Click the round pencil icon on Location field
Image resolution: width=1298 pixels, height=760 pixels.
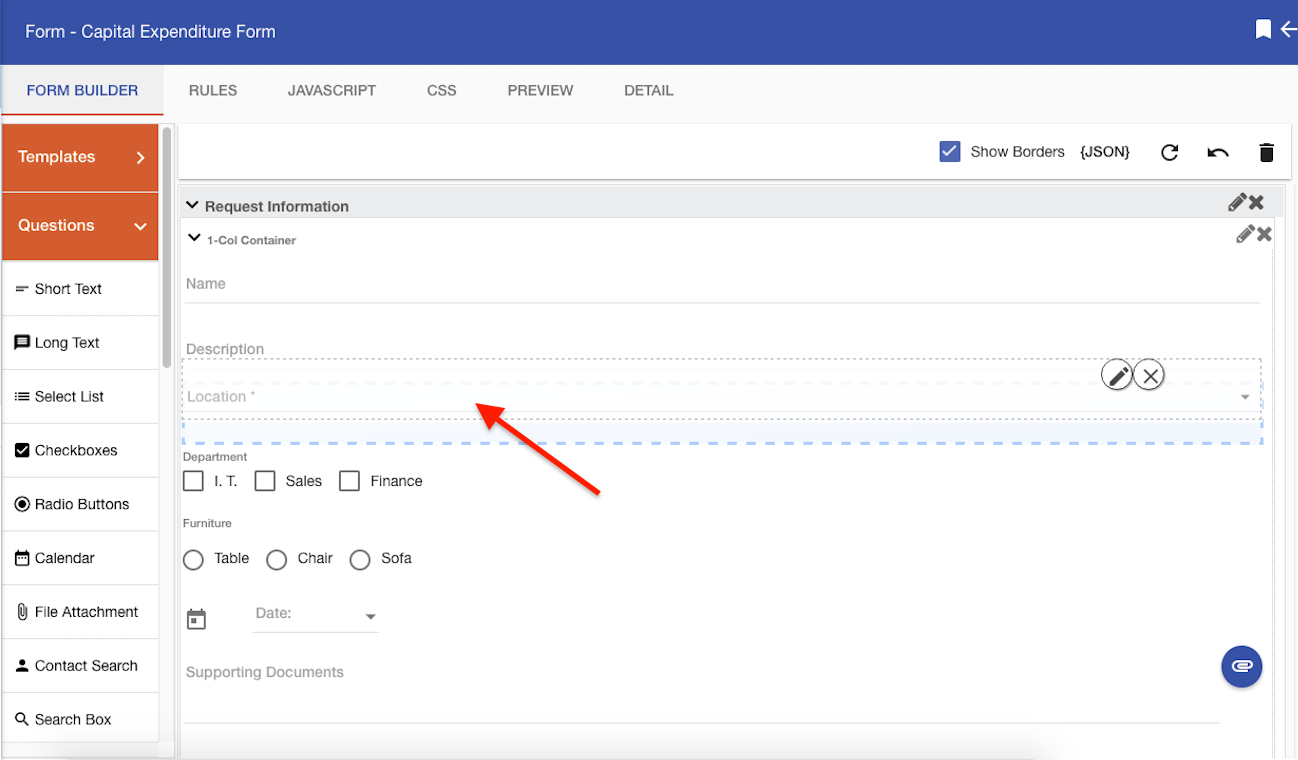(x=1117, y=376)
